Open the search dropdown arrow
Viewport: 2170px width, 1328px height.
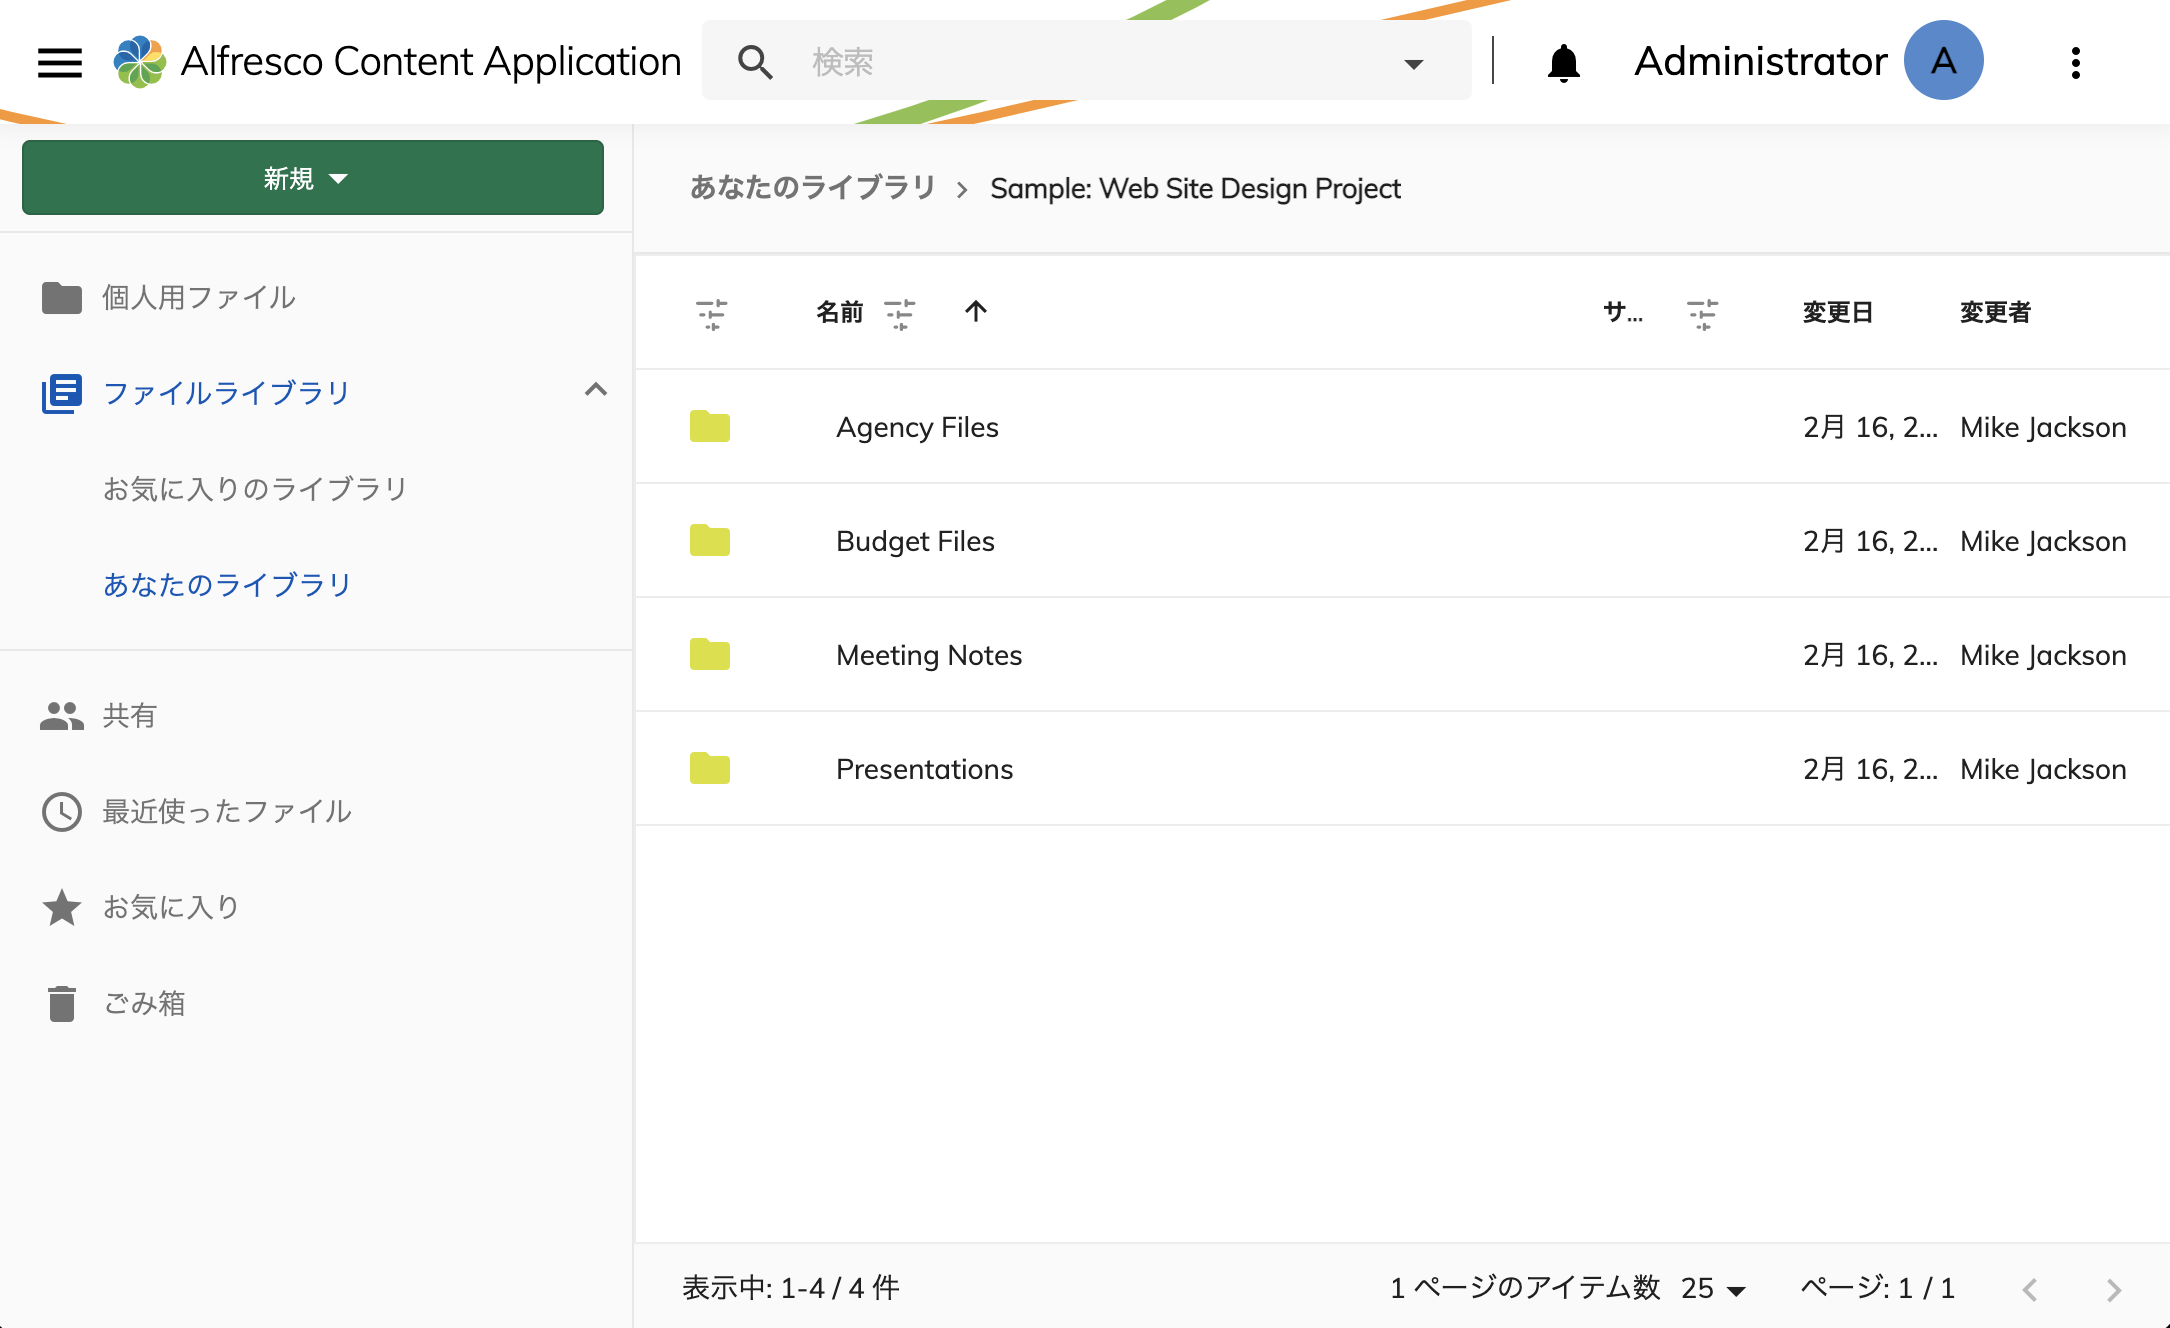coord(1413,61)
